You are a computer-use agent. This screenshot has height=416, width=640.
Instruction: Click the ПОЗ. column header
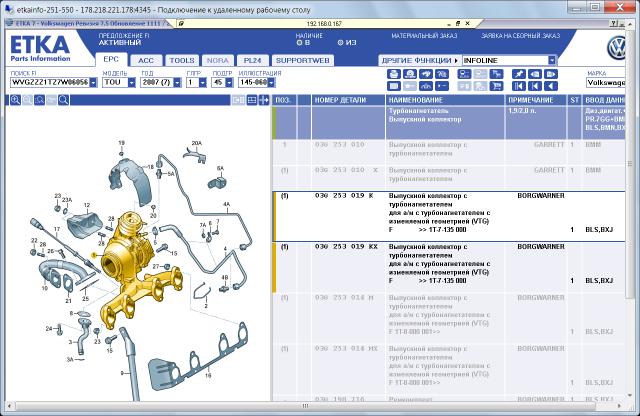pyautogui.click(x=284, y=100)
